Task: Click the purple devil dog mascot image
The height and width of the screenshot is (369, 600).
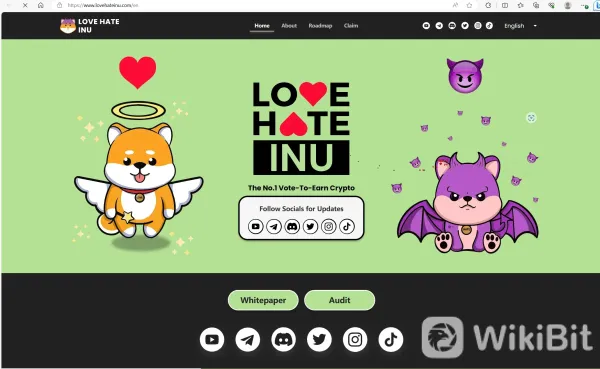Action: click(x=468, y=203)
